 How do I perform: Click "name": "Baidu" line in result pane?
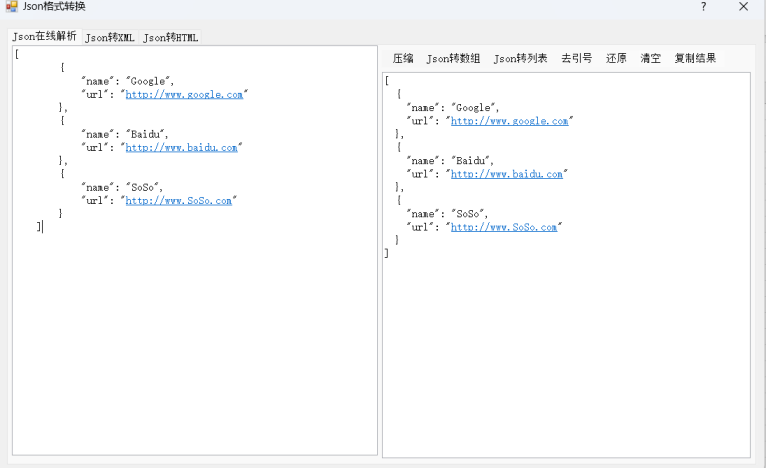click(x=450, y=161)
